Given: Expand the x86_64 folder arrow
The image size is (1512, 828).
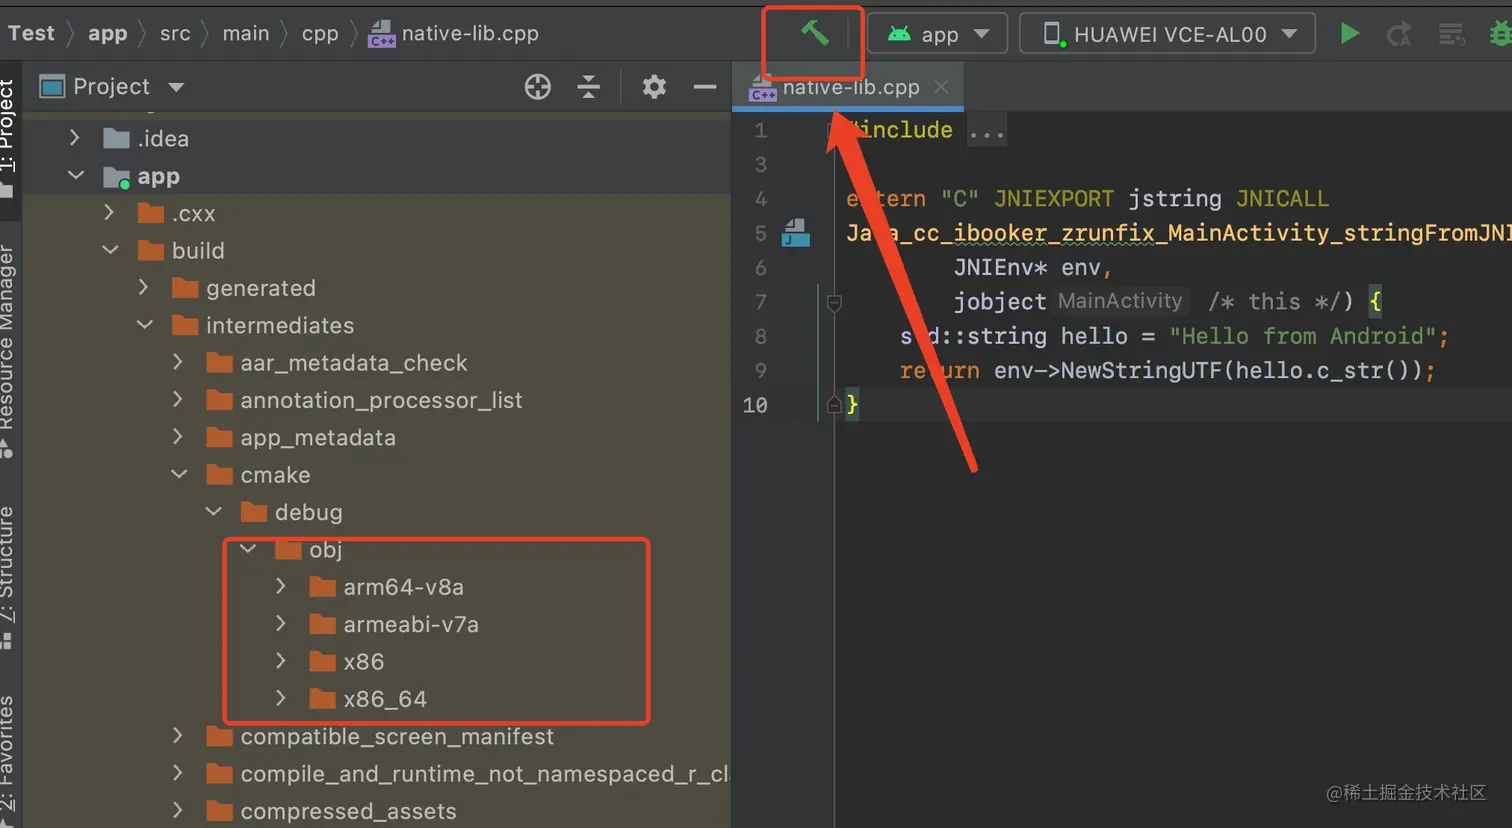Looking at the screenshot, I should [281, 698].
